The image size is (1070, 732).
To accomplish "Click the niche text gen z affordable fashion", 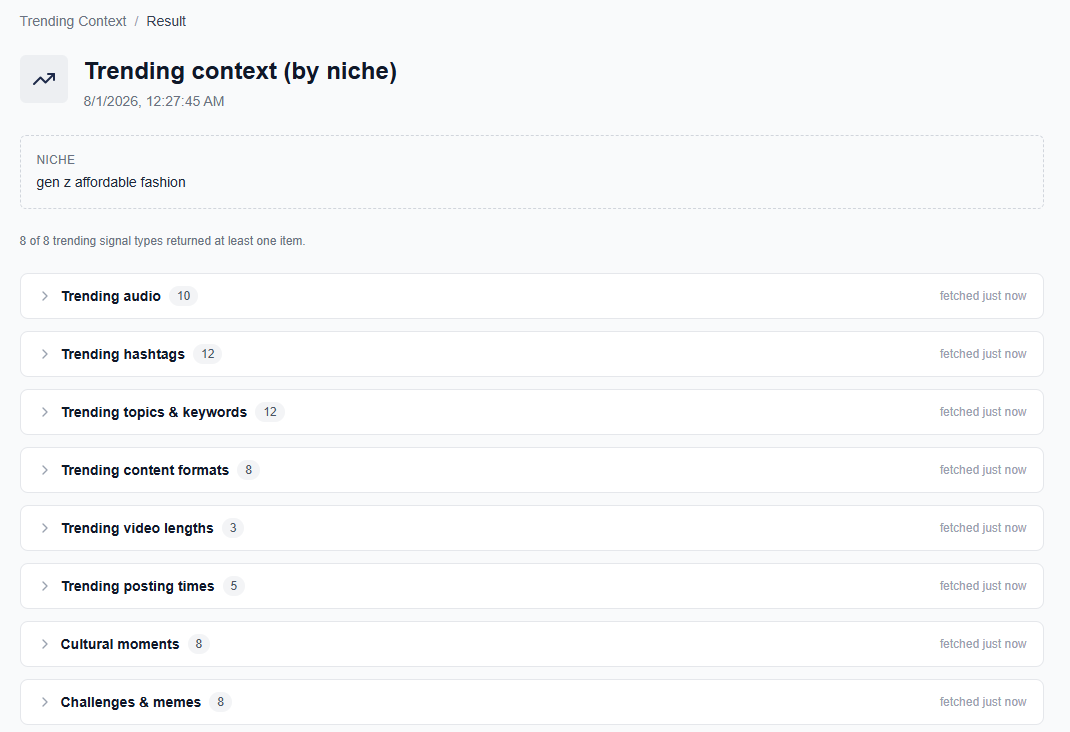I will pos(111,182).
